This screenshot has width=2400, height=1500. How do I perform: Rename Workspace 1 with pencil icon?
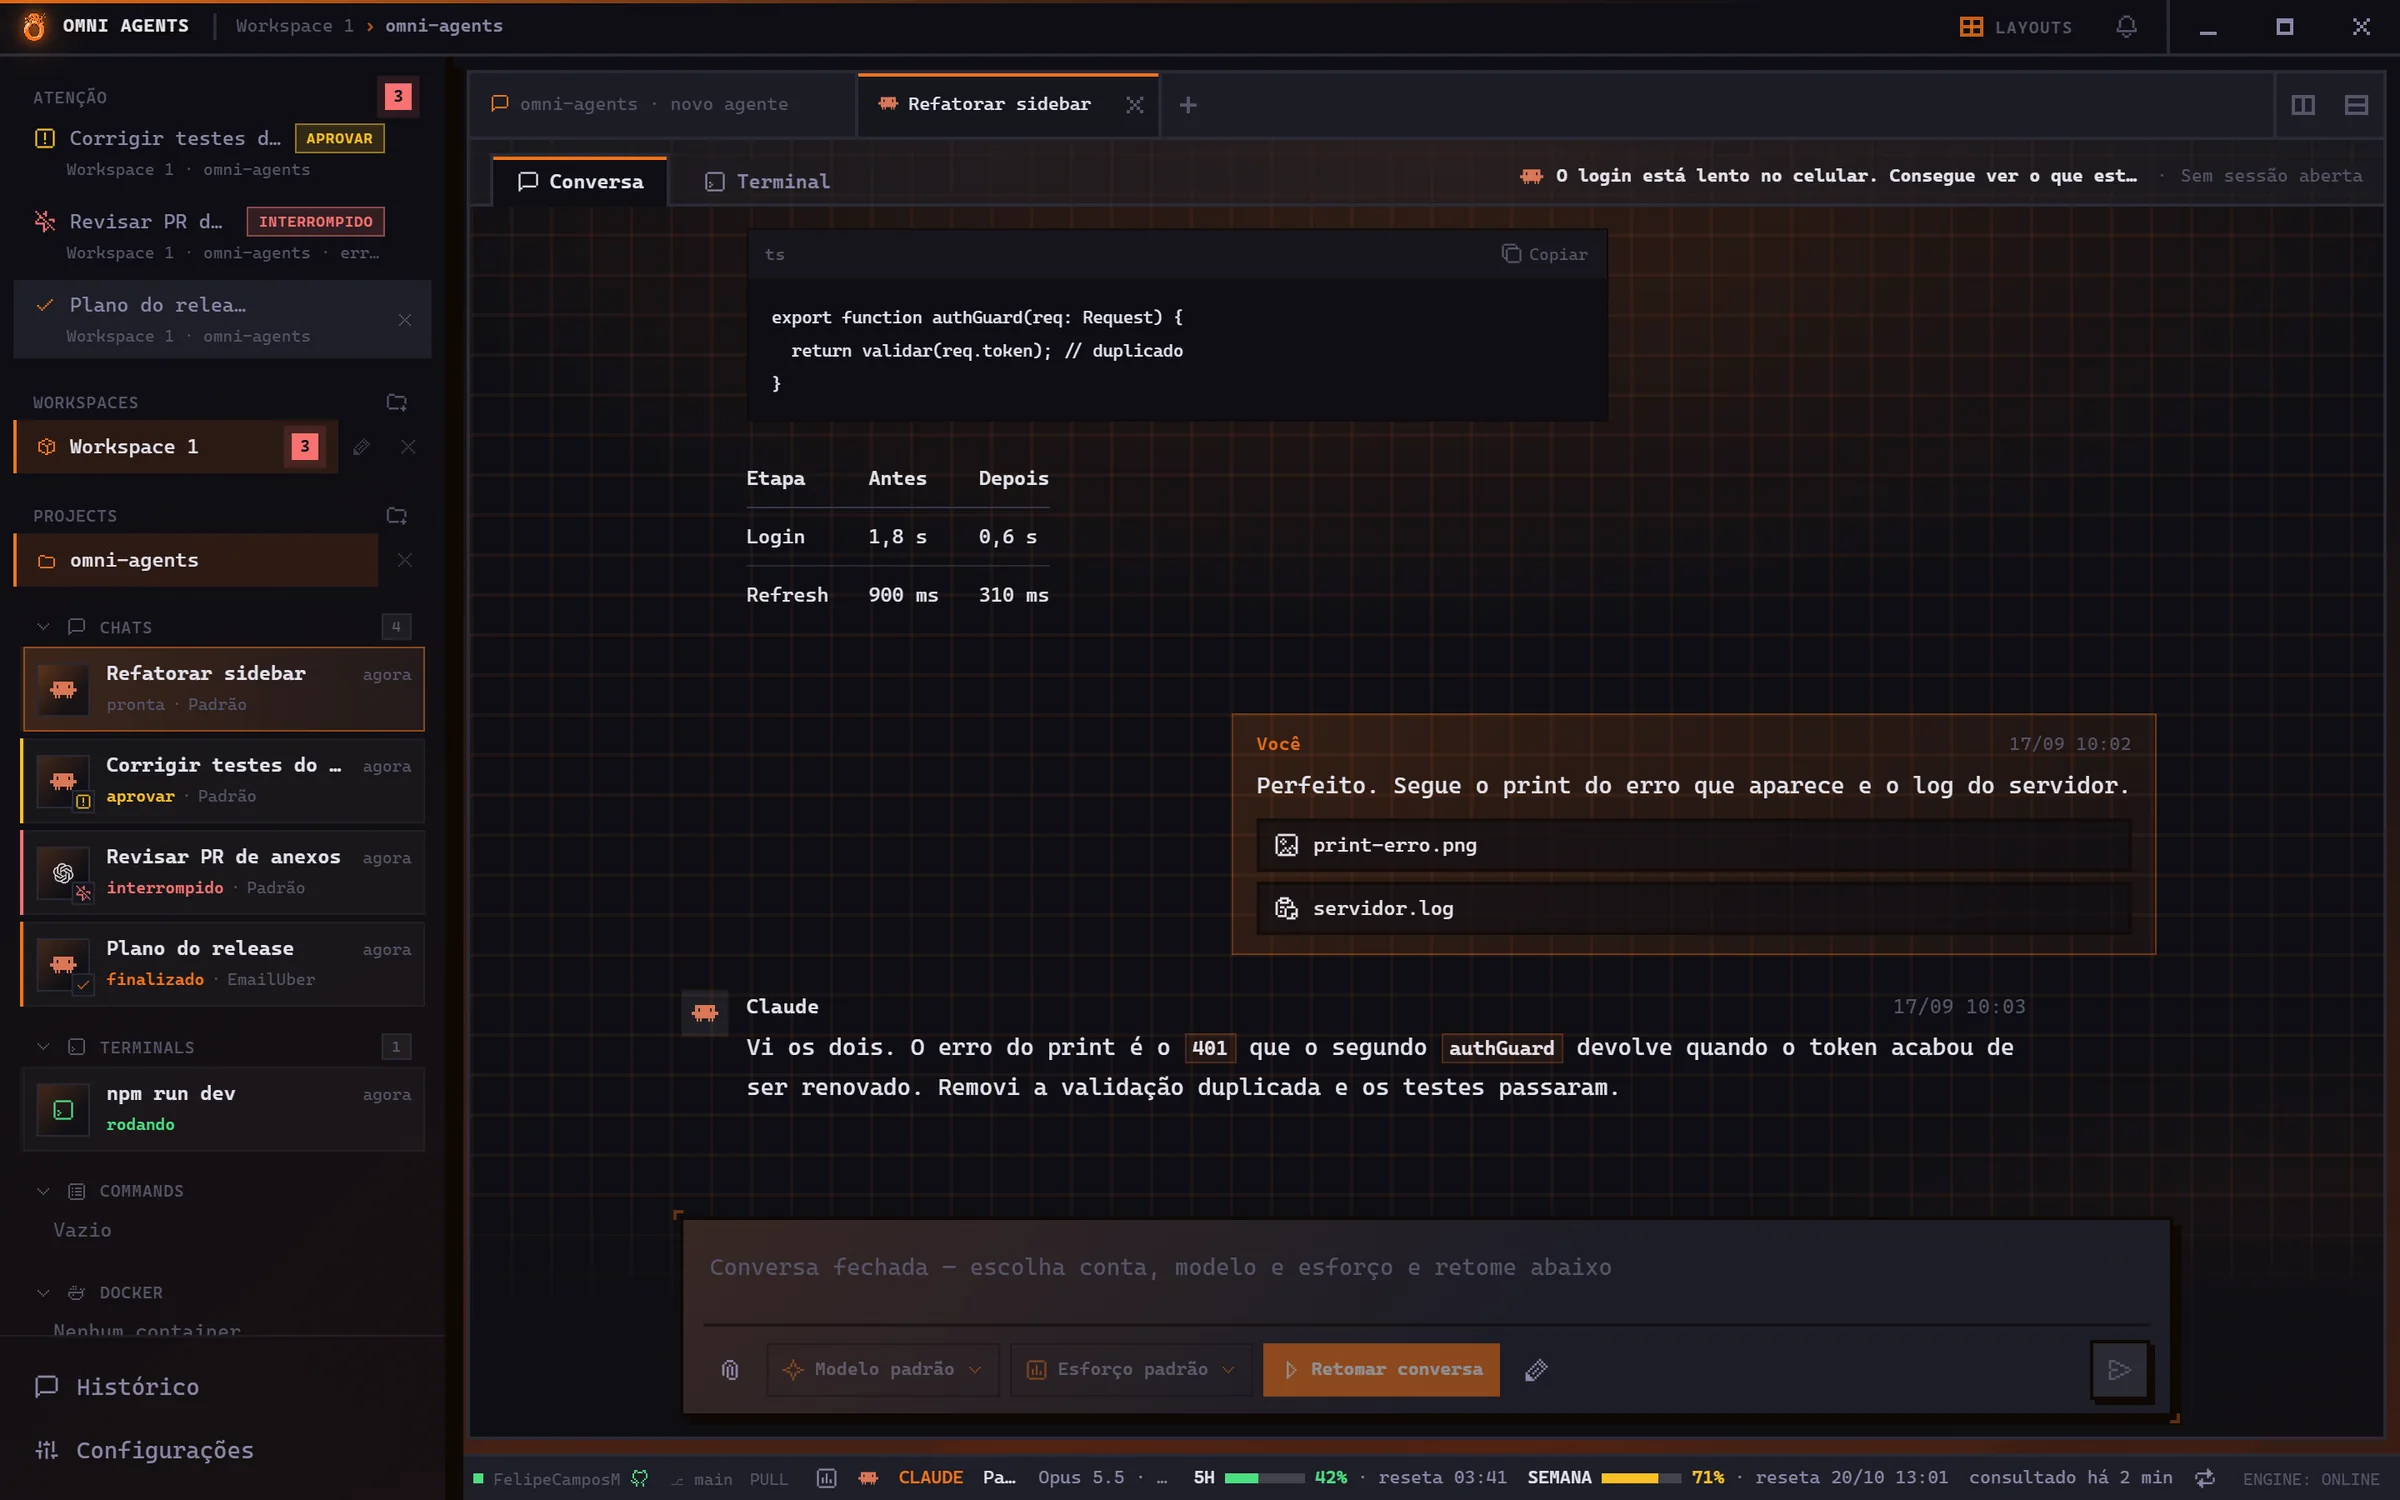point(361,447)
